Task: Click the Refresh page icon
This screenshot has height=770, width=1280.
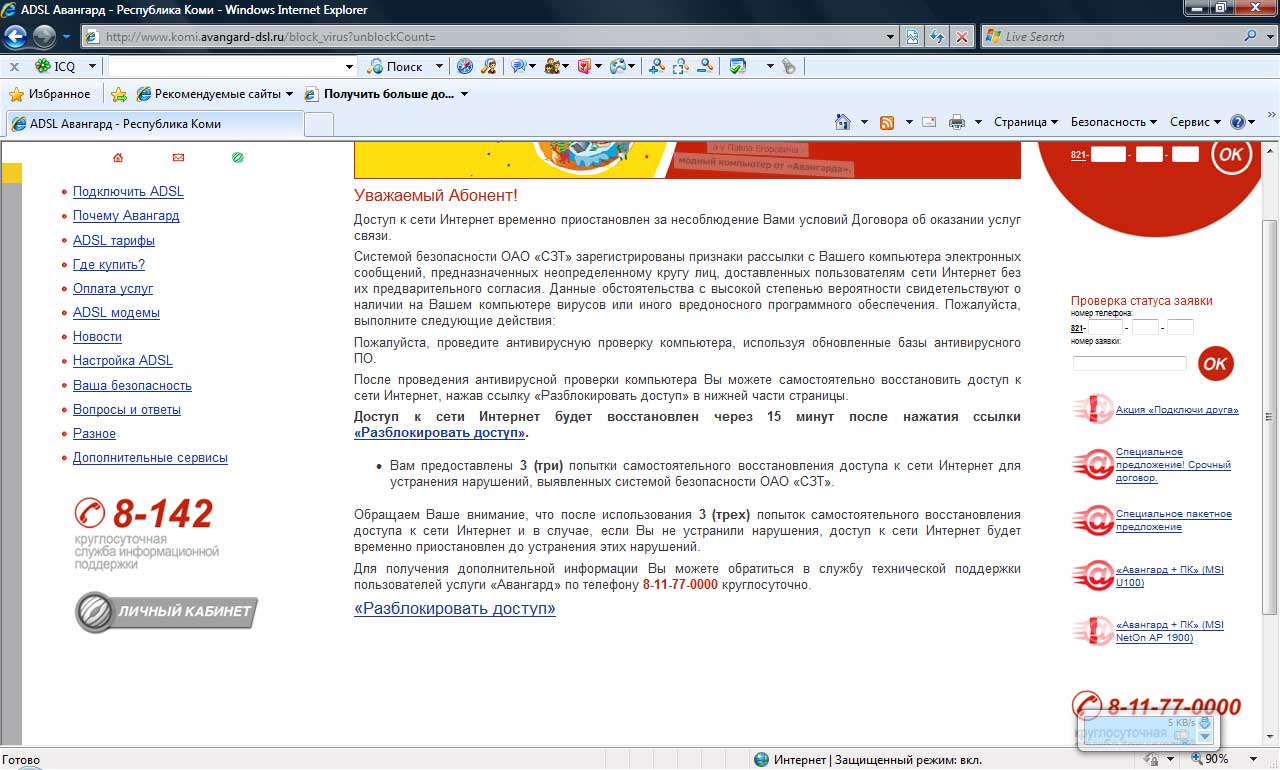Action: [937, 37]
